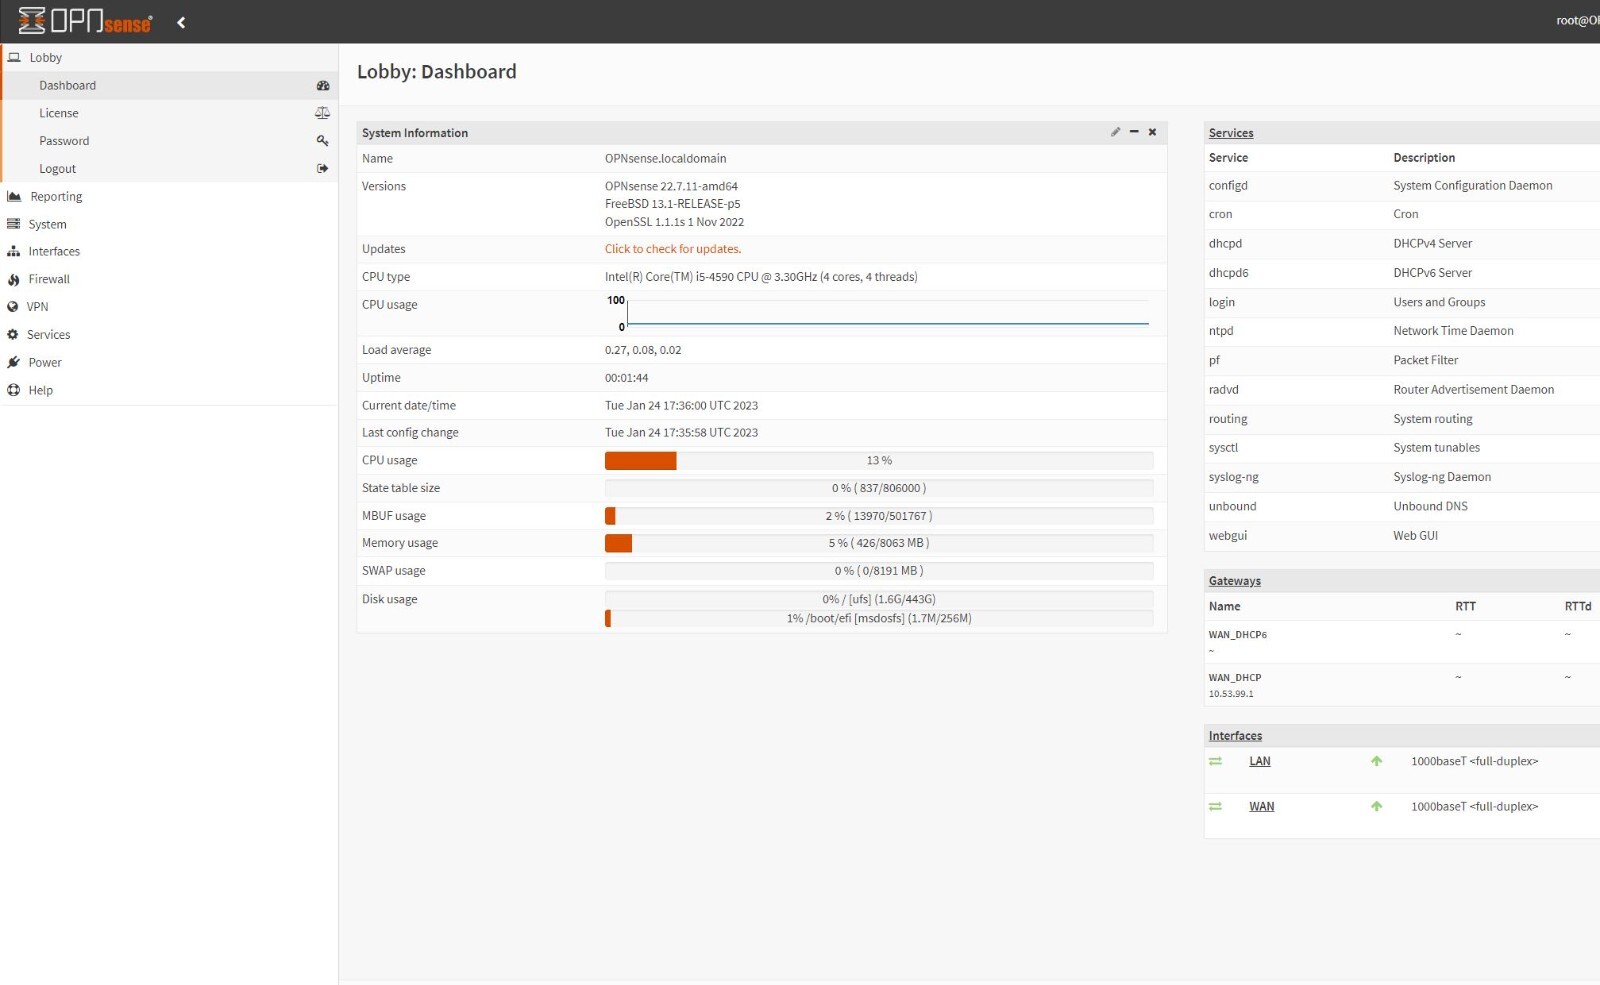Click the OPNsense logo
Viewport: 1600px width, 985px height.
click(86, 21)
